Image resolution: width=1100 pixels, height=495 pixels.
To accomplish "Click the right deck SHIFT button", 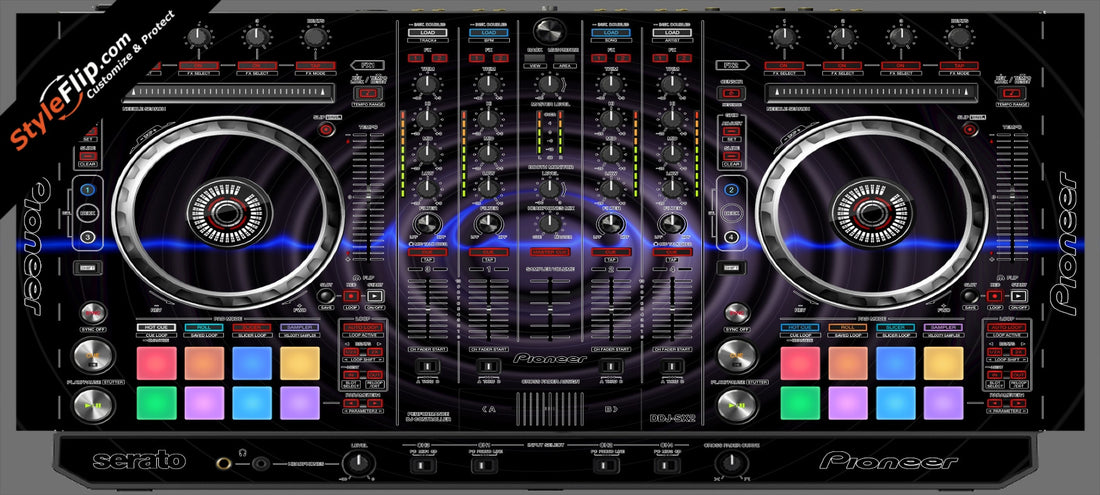I will pos(732,267).
